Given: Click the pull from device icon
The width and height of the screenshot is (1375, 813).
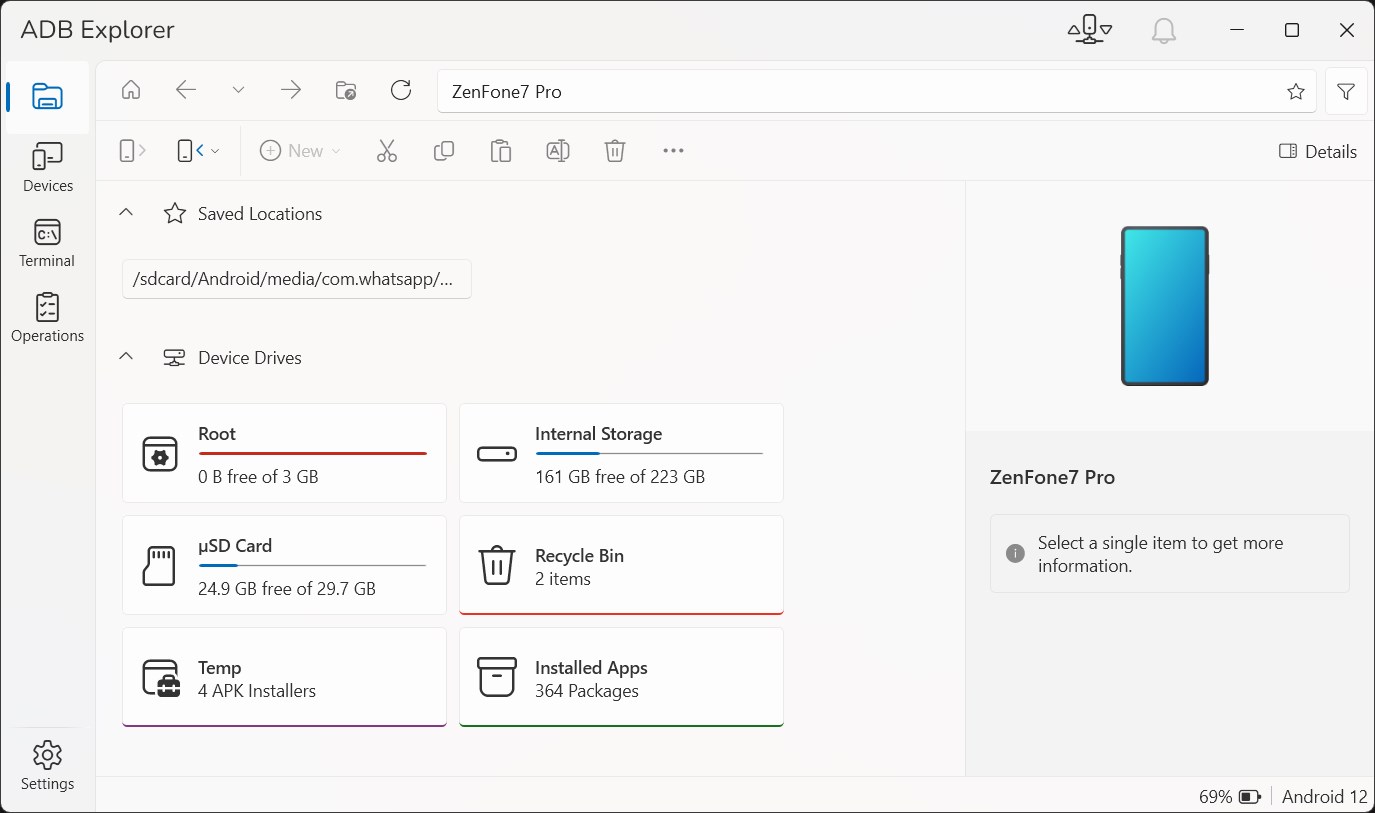Looking at the screenshot, I should coord(189,151).
